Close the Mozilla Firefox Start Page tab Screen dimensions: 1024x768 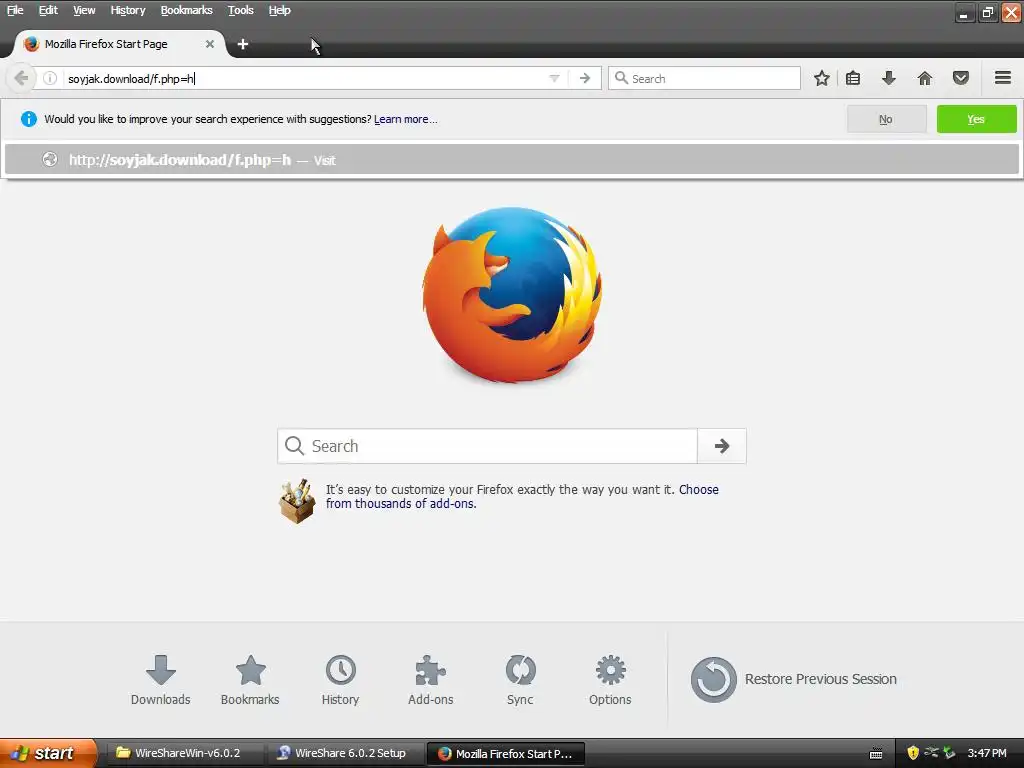[210, 44]
